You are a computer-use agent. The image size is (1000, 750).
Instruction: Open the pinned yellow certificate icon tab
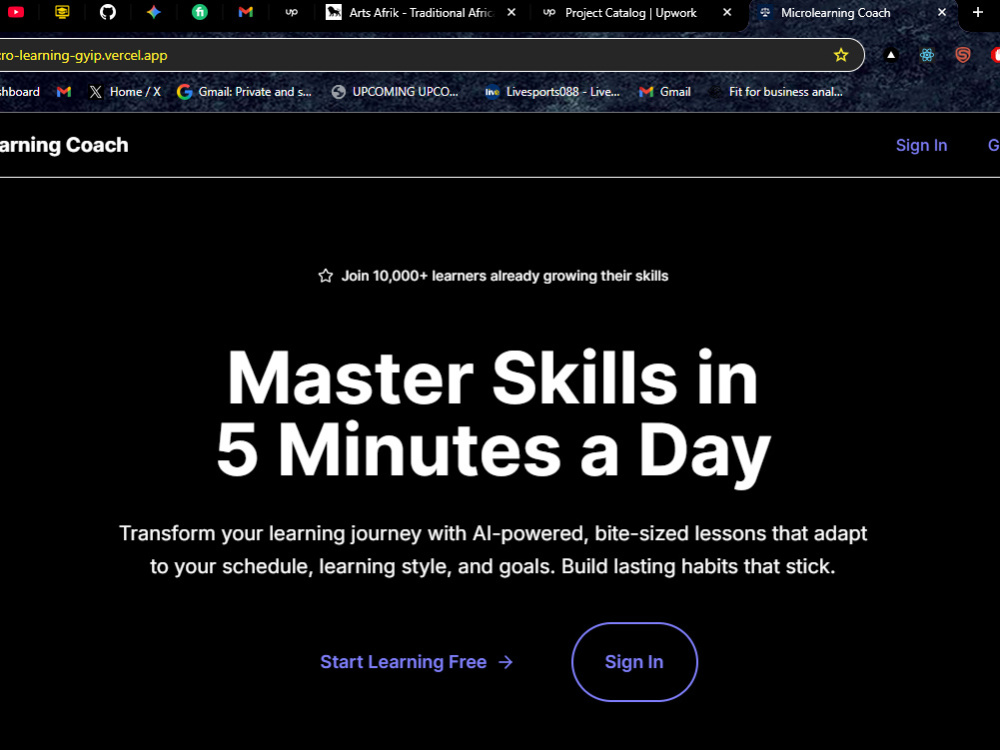pos(62,11)
